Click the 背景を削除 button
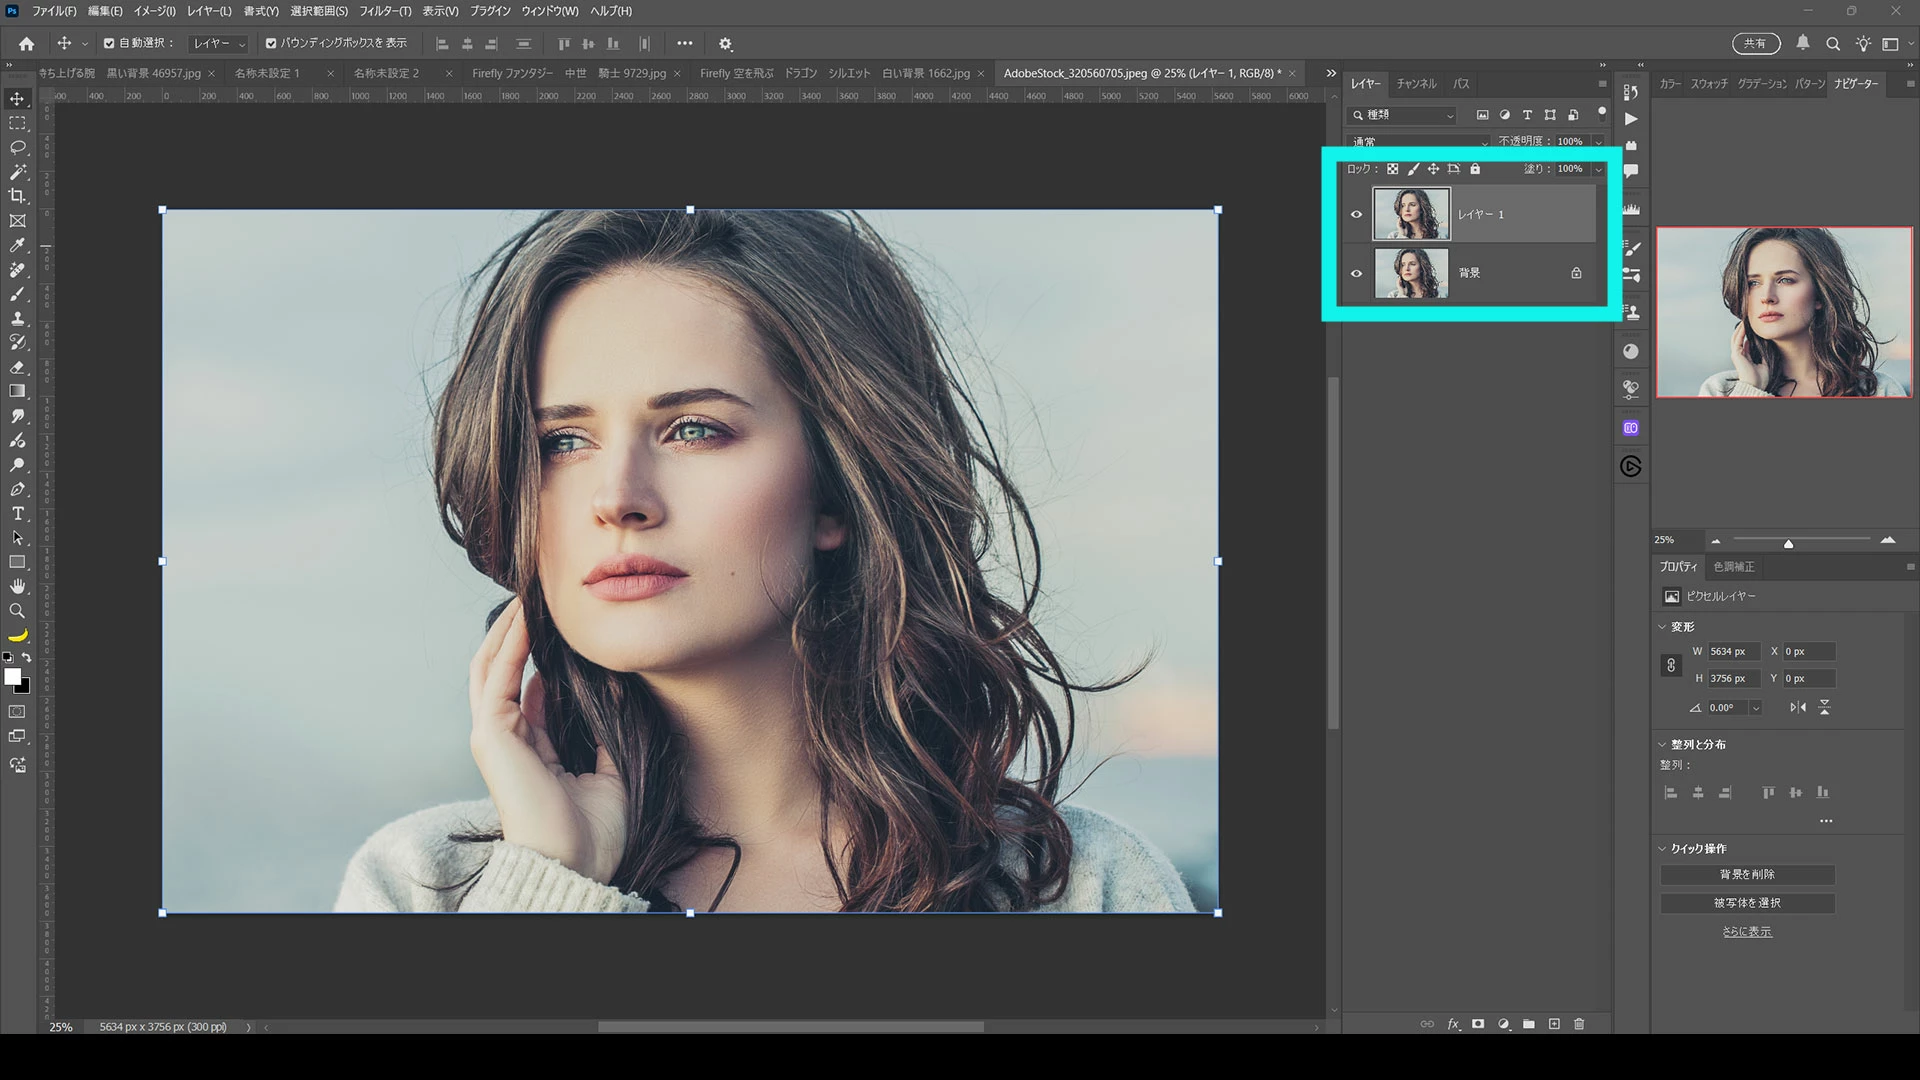 (x=1747, y=874)
